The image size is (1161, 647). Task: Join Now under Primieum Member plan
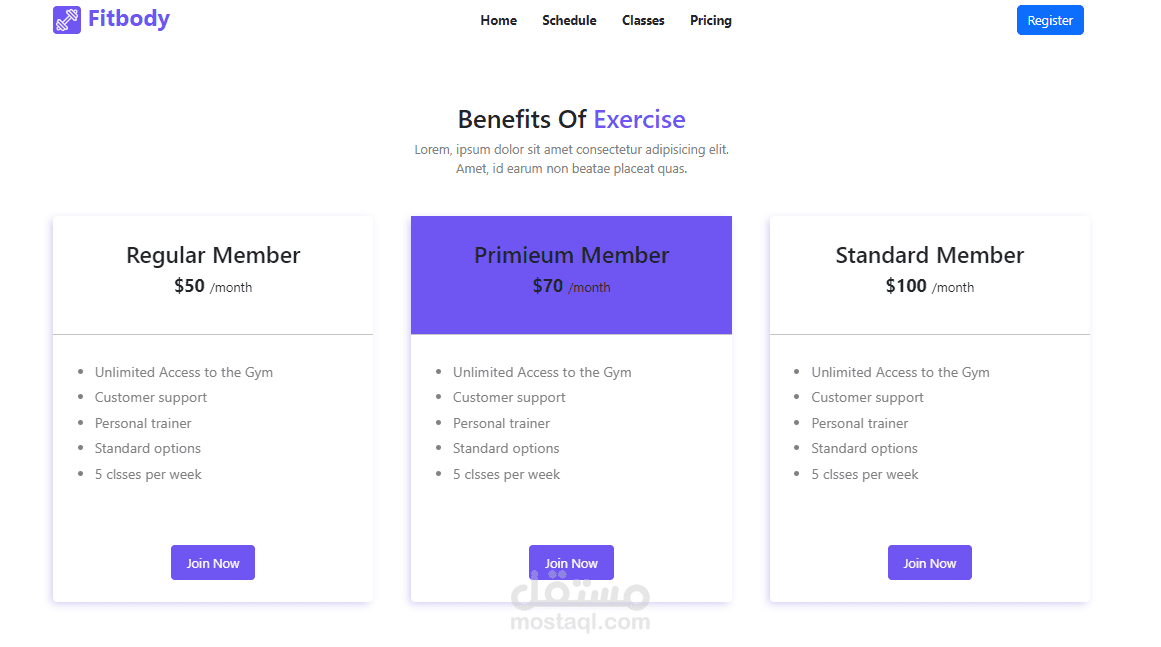(x=571, y=563)
